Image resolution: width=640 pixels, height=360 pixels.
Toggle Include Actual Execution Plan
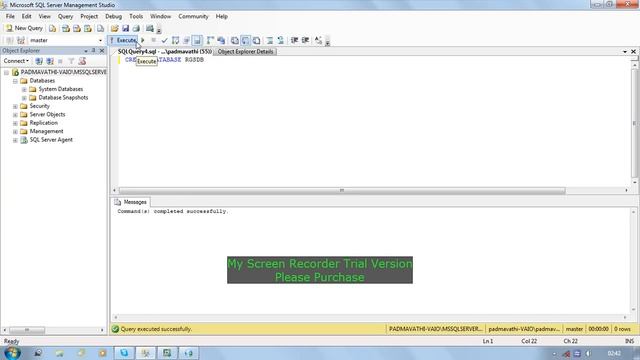210,40
